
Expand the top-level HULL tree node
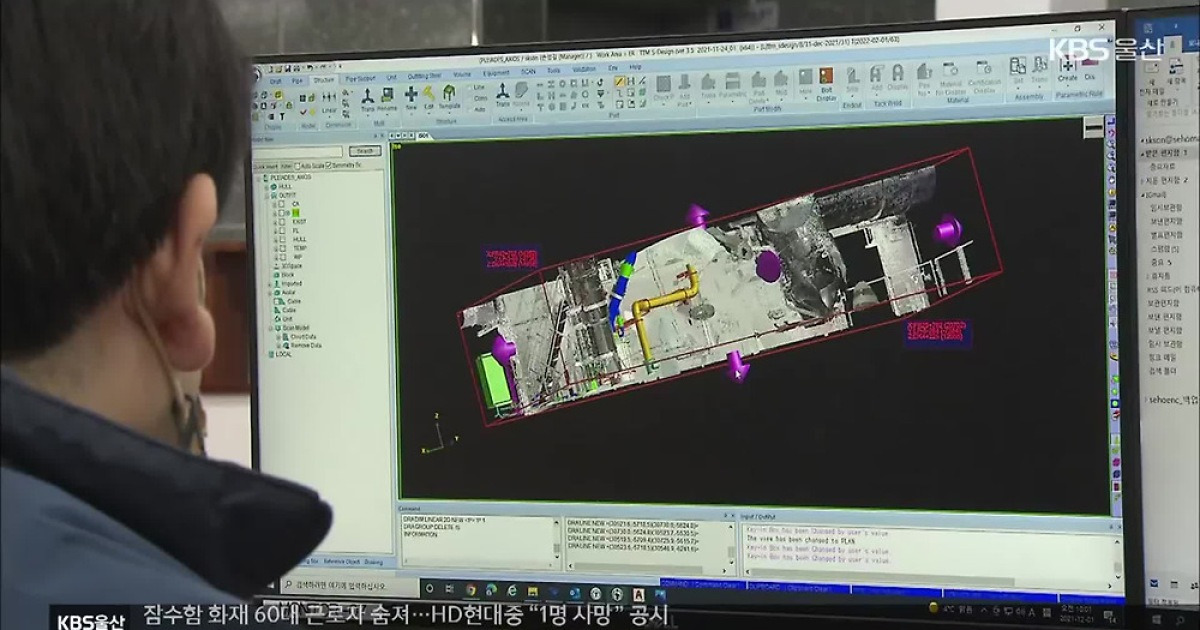[266, 186]
